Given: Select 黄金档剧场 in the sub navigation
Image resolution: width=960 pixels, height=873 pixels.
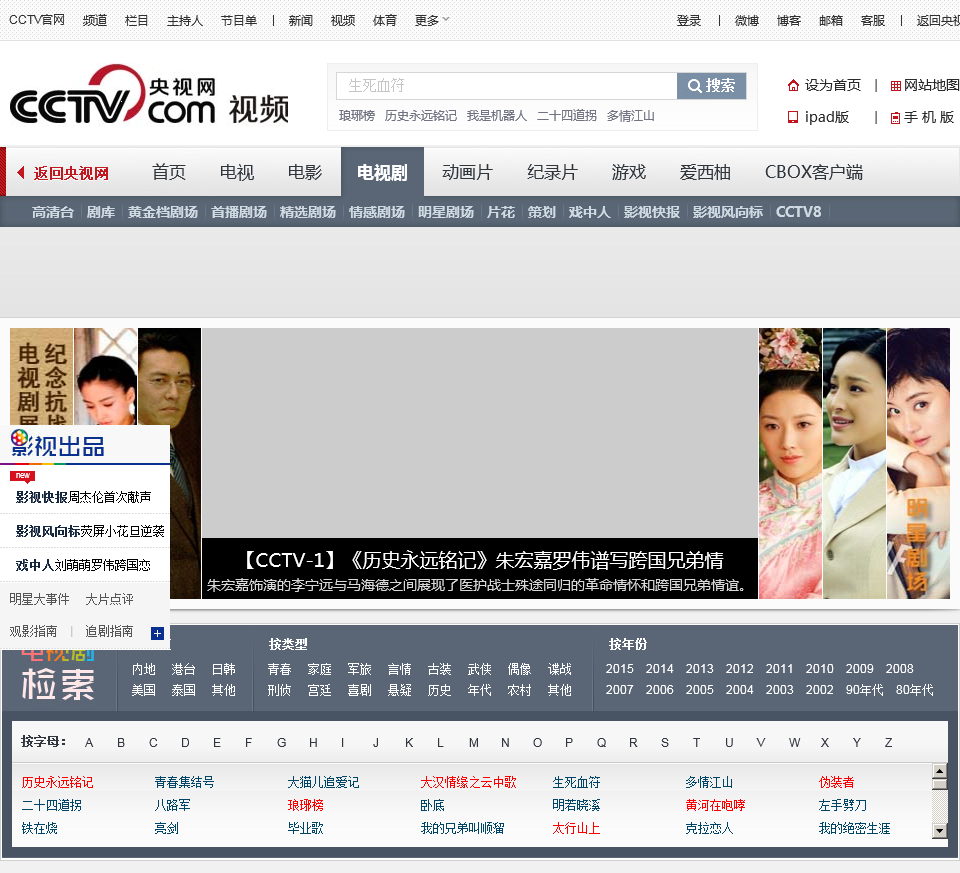Looking at the screenshot, I should [x=163, y=212].
